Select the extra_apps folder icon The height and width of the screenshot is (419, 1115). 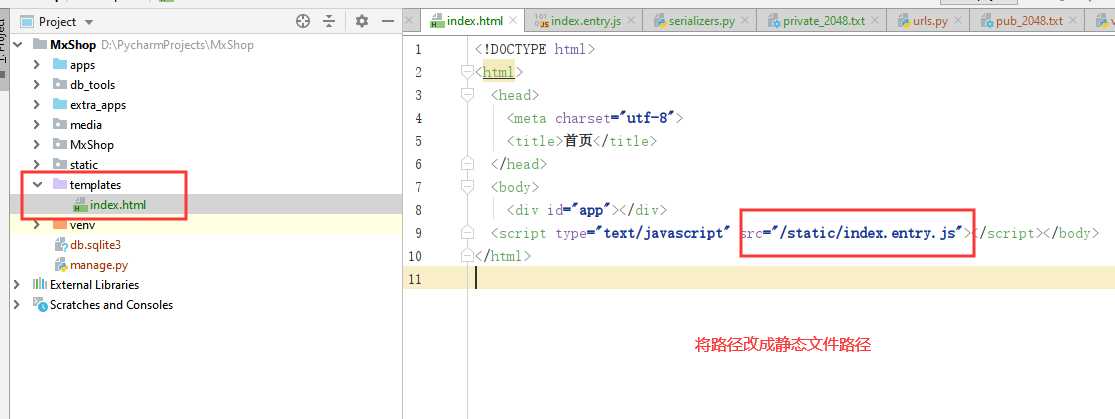[60, 105]
